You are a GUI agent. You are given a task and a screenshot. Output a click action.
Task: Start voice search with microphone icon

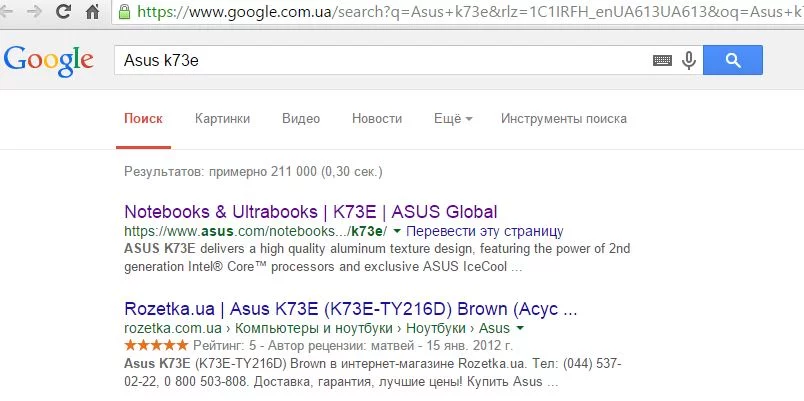coord(689,61)
